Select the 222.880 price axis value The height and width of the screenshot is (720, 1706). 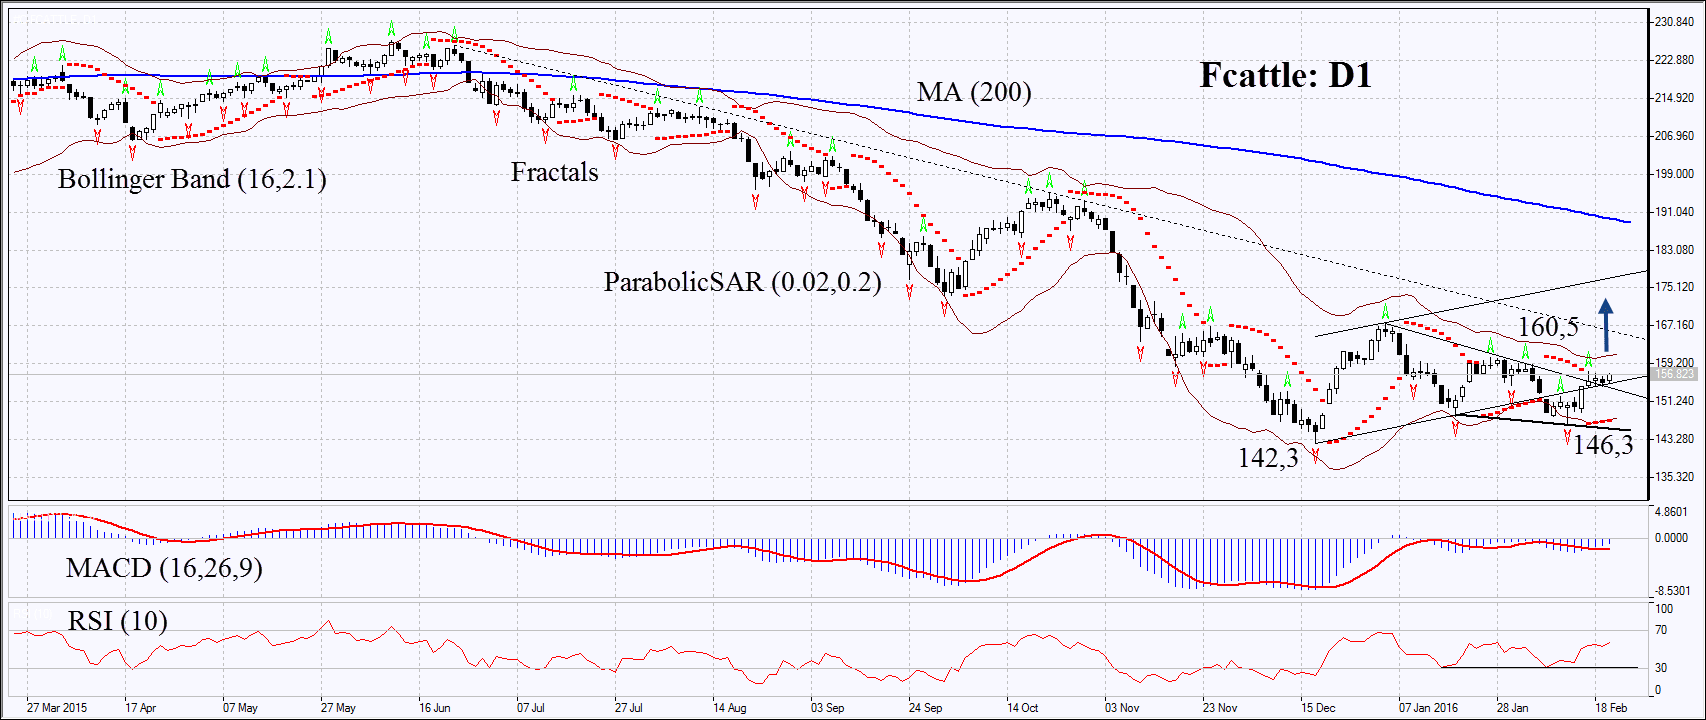tap(1674, 60)
